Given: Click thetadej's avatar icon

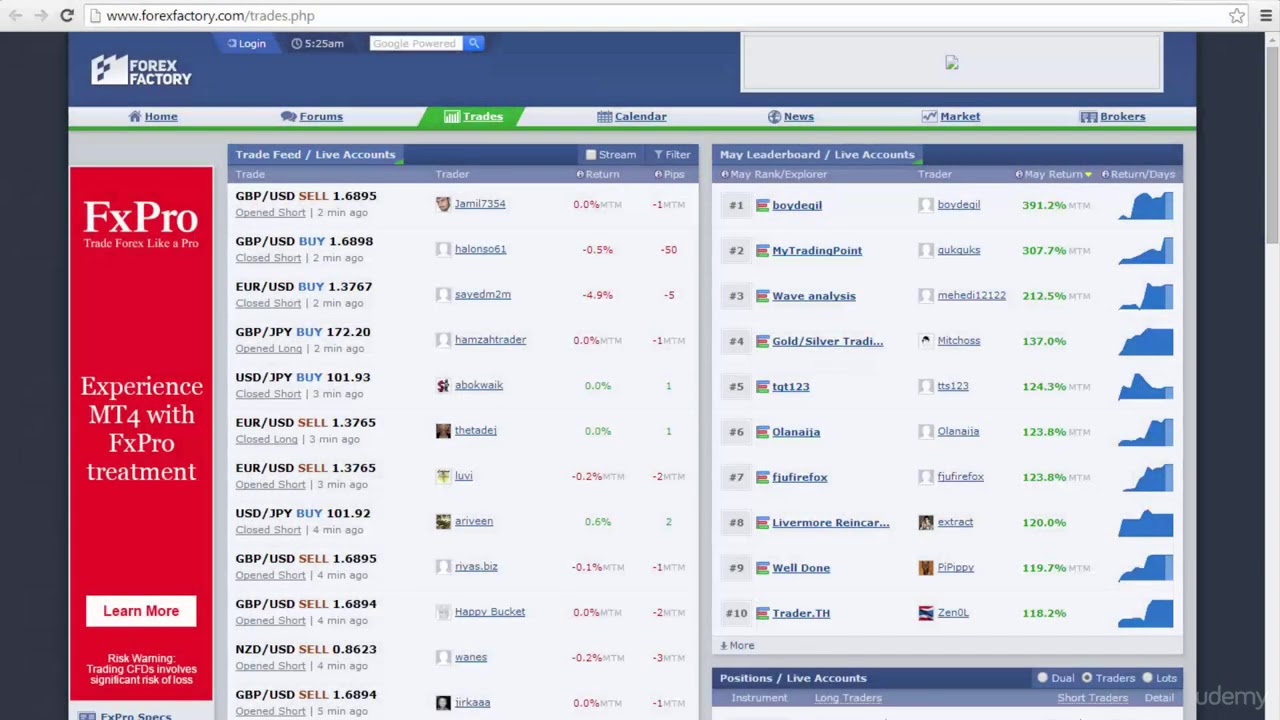Looking at the screenshot, I should click(x=443, y=431).
